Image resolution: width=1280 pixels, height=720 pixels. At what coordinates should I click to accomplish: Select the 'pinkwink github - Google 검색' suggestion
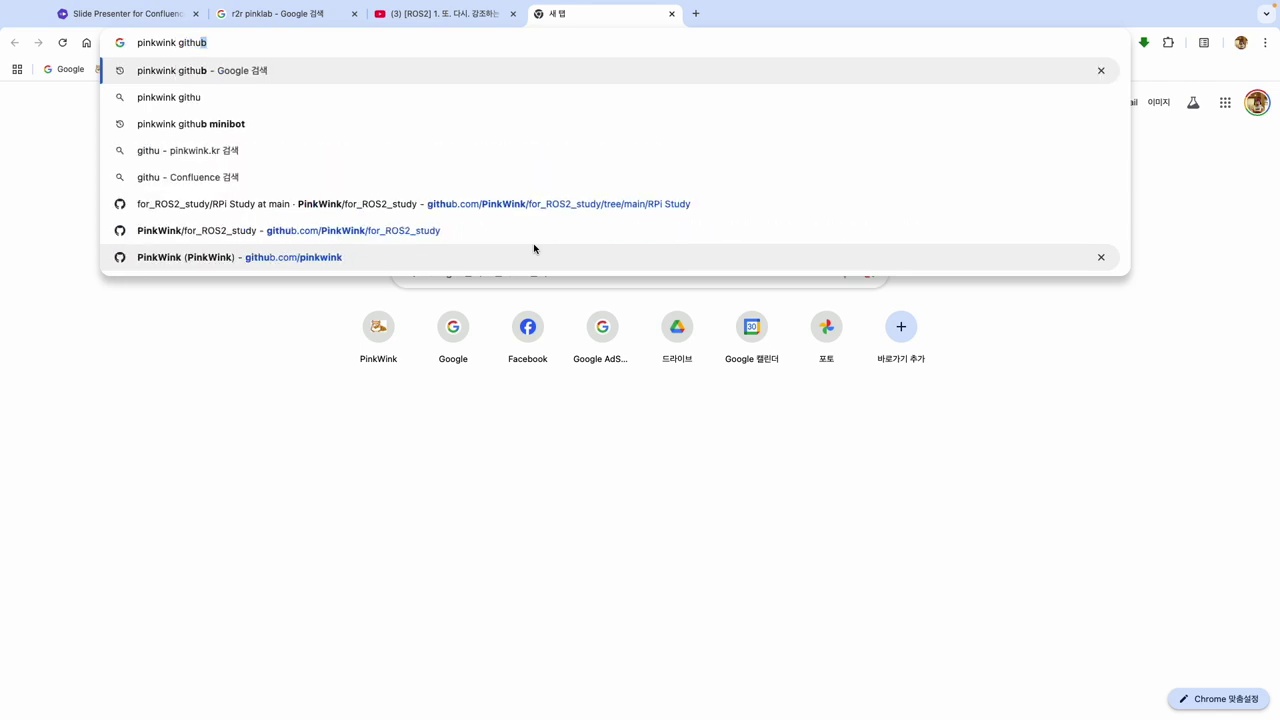click(609, 71)
